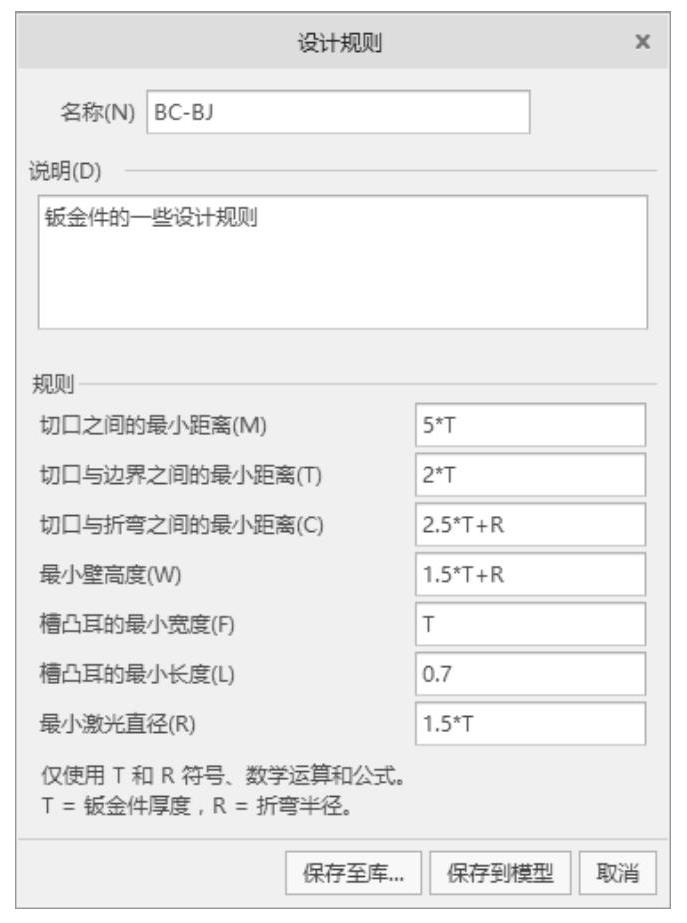Select the 最小激光直径 field showing 1.5*T
Screen dimensions: 687x923
[530, 725]
